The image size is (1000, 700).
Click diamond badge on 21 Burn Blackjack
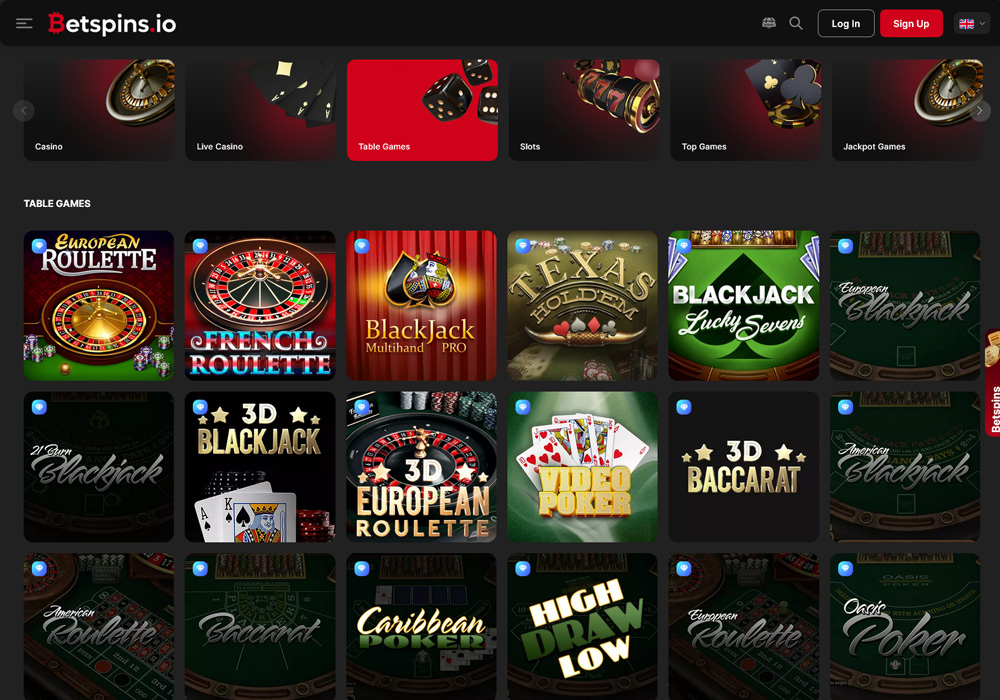pyautogui.click(x=39, y=407)
